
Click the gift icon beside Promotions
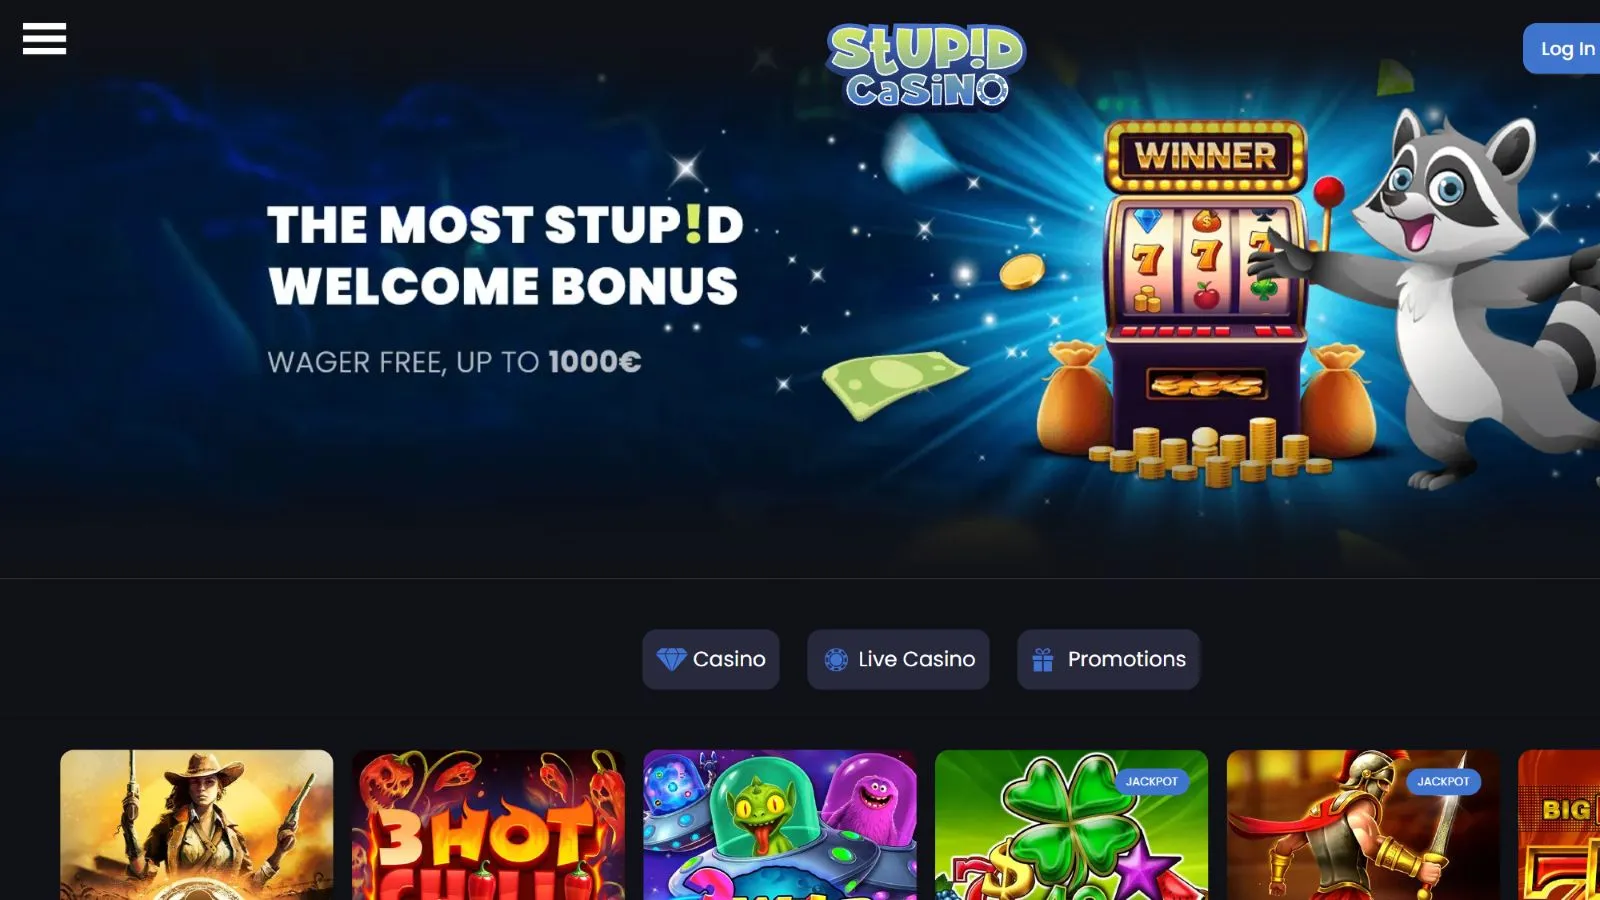tap(1043, 659)
